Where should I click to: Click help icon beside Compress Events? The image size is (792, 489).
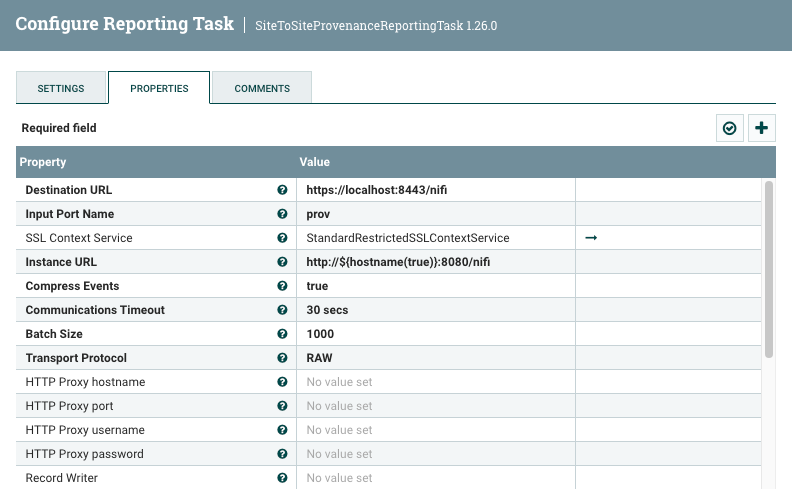pyautogui.click(x=282, y=286)
